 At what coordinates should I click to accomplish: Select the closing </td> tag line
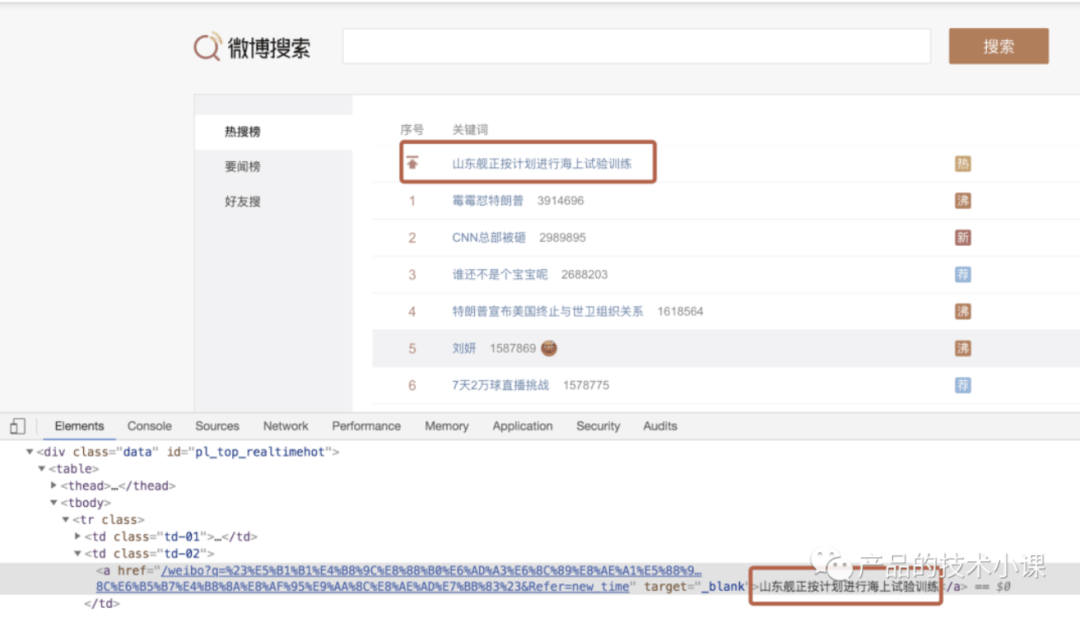102,604
